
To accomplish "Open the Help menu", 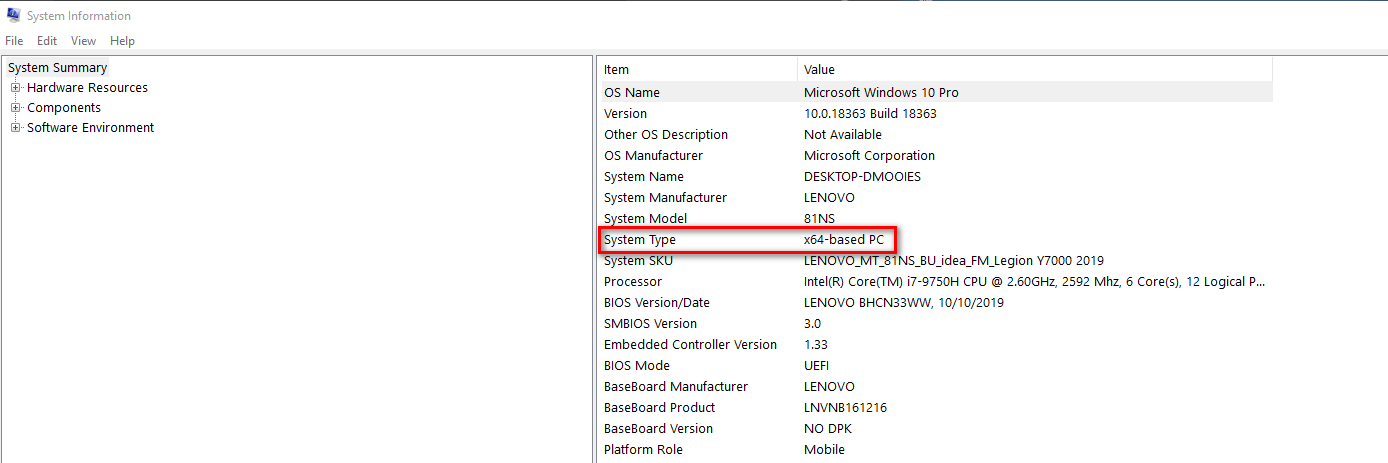I will [122, 41].
